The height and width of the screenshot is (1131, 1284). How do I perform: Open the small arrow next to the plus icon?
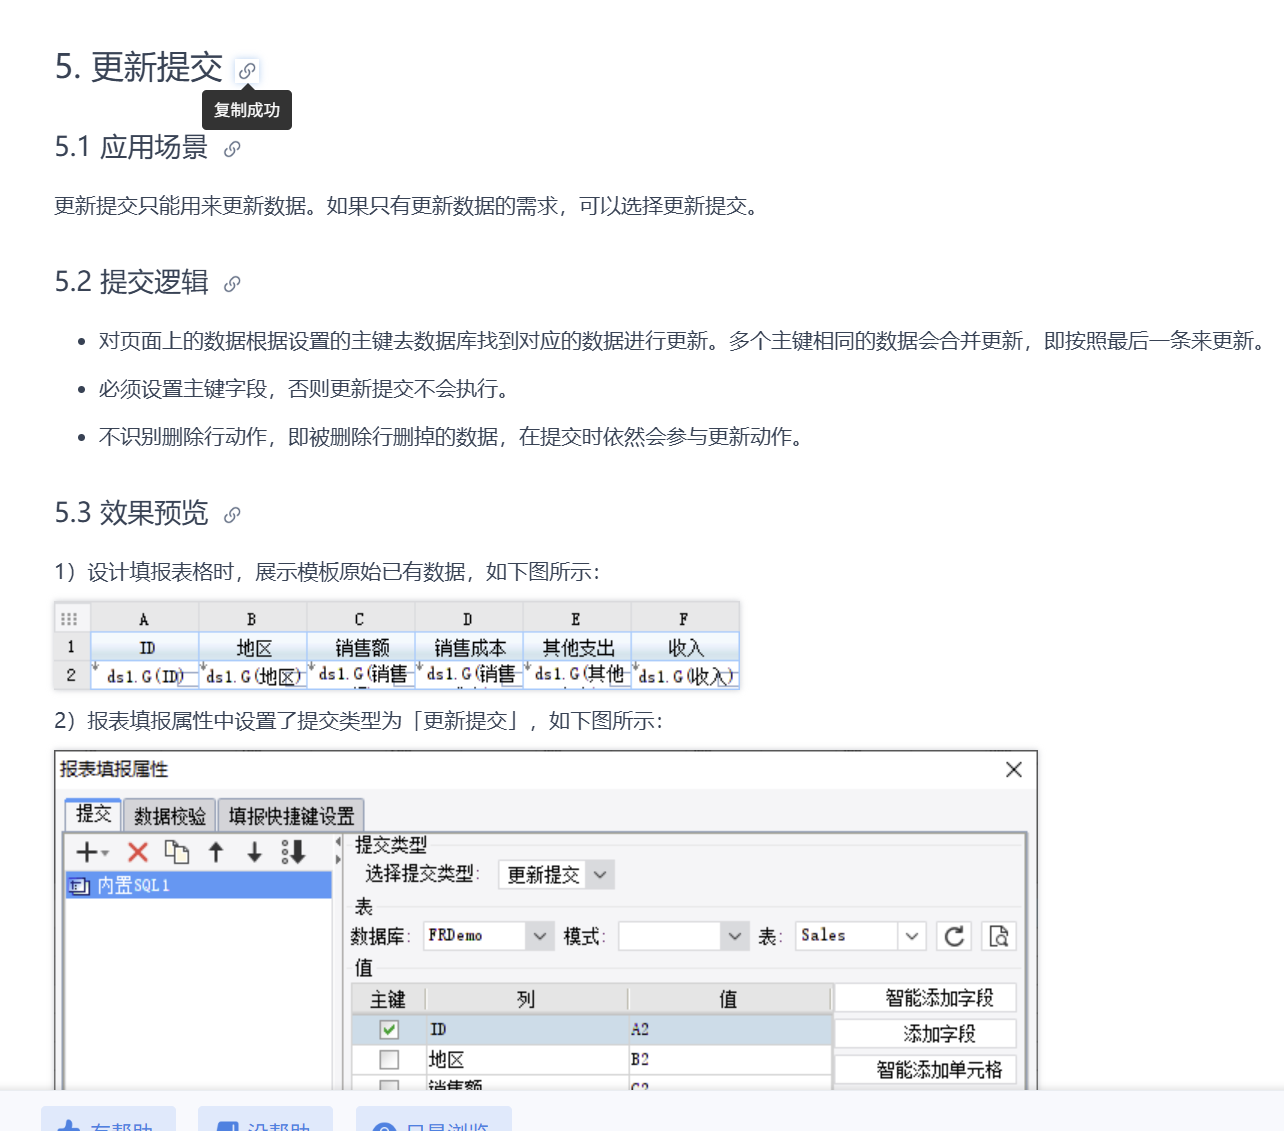point(105,853)
